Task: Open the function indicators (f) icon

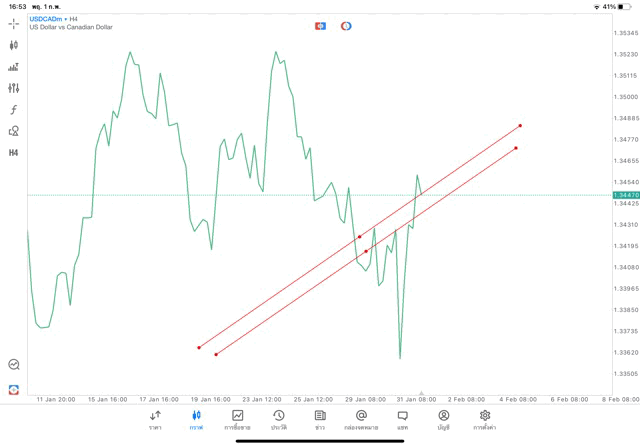Action: (13, 110)
